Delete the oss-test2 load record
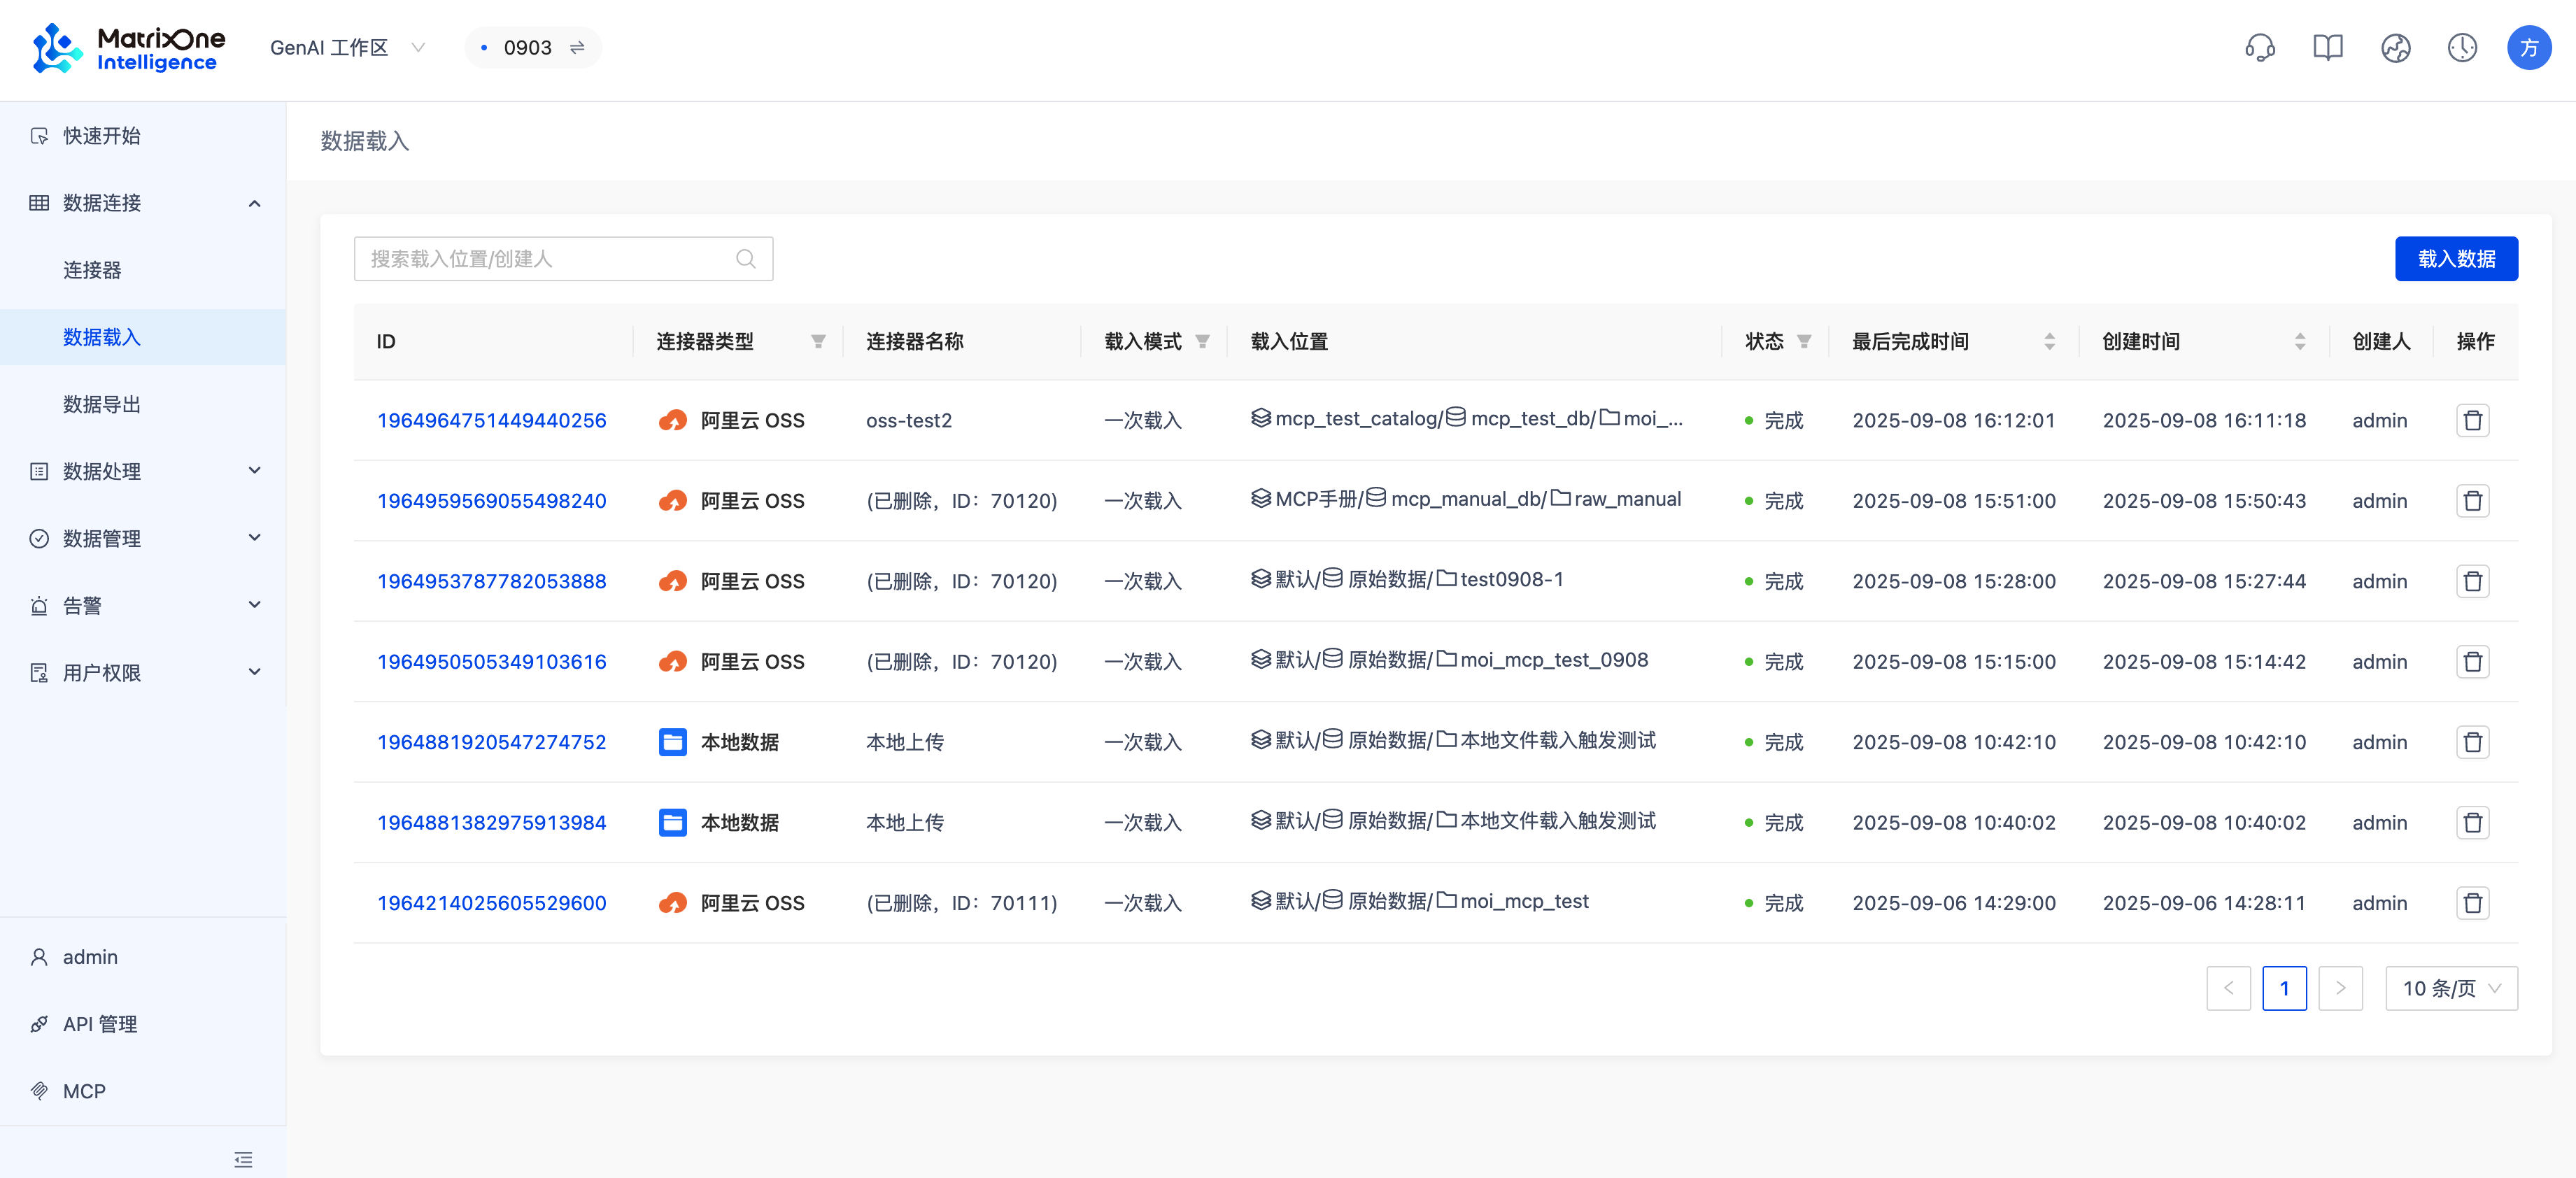Screen dimensions: 2576x1178 (x=2472, y=421)
